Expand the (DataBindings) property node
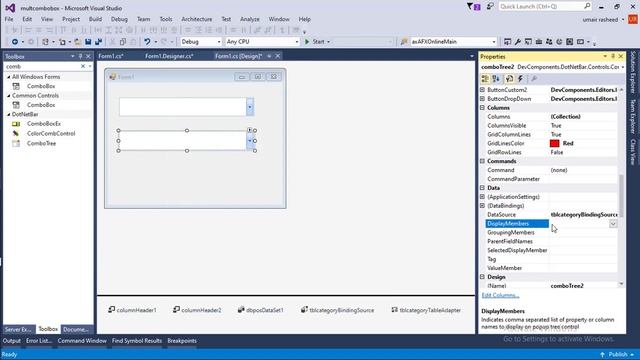This screenshot has width=640, height=360. click(482, 206)
